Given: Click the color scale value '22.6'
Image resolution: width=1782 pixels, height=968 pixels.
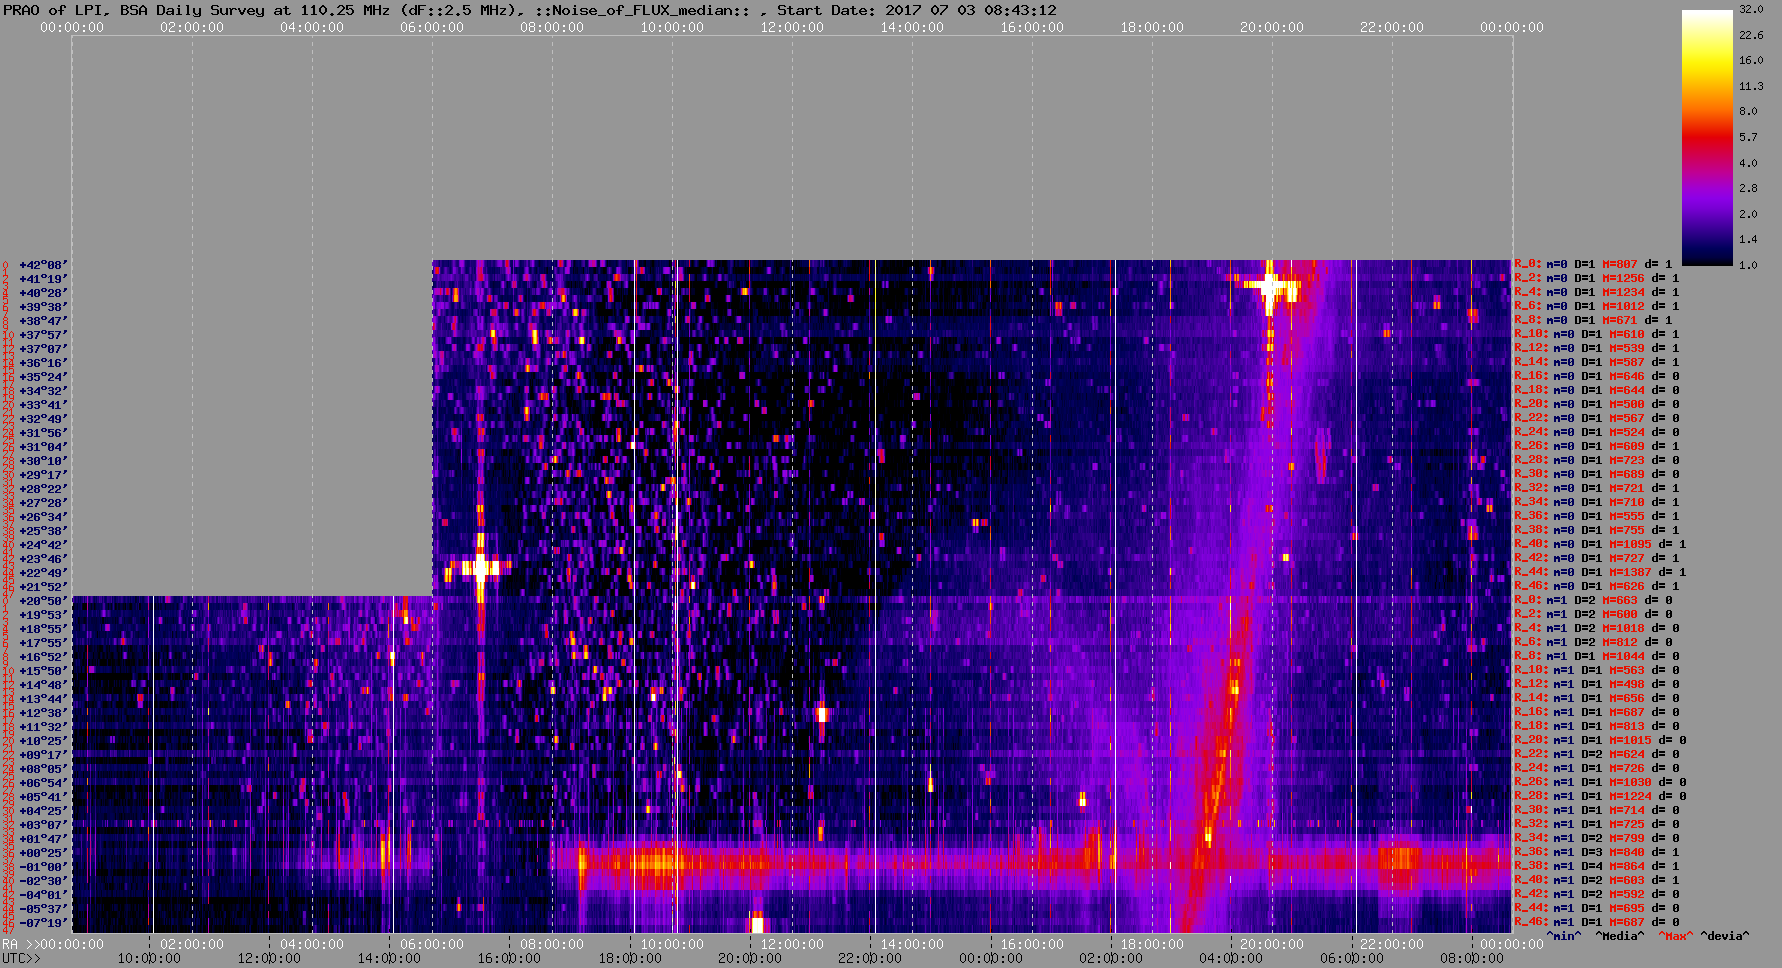Looking at the screenshot, I should click(1751, 35).
